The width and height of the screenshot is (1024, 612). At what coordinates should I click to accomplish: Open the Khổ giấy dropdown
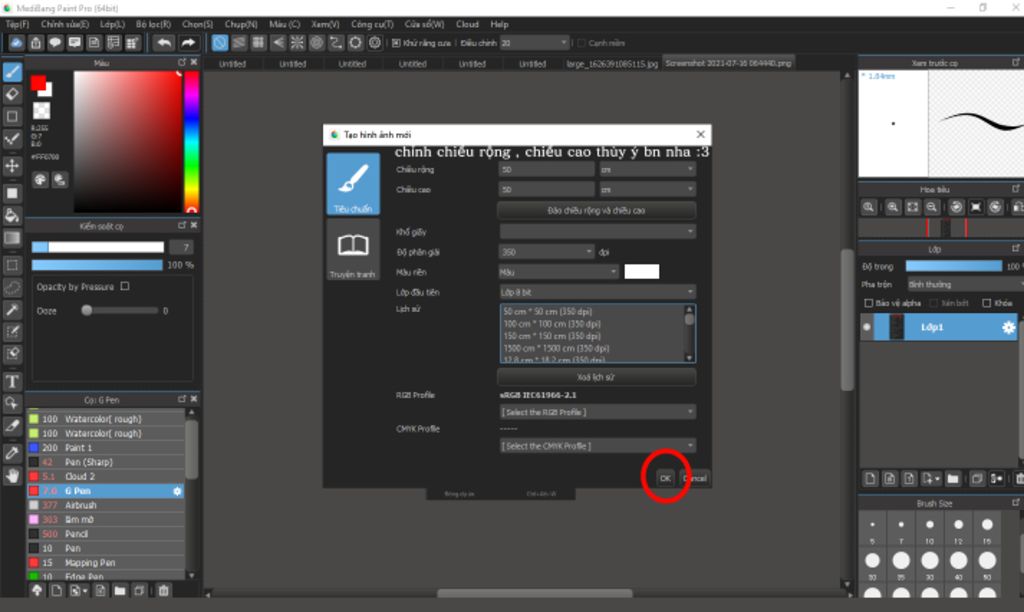(x=598, y=231)
